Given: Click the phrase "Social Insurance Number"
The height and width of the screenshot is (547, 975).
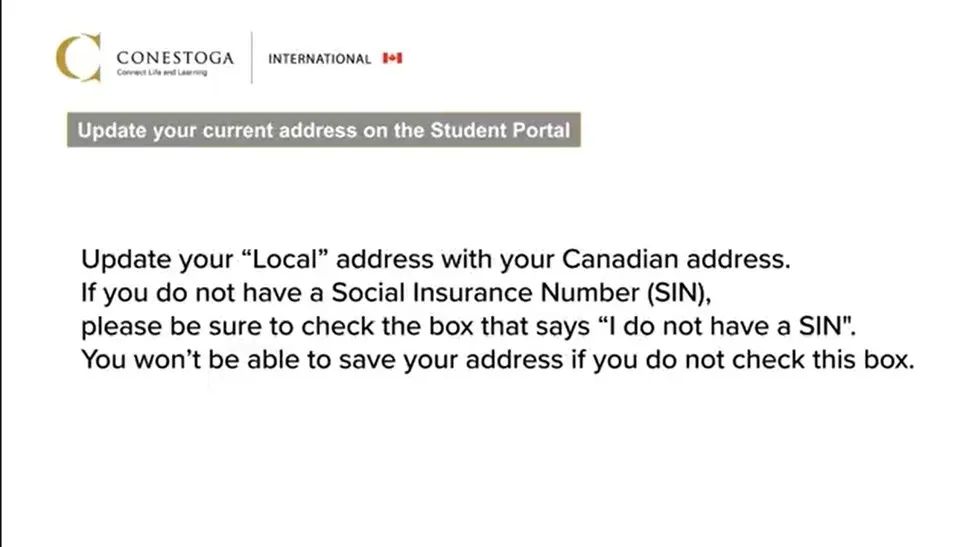Looking at the screenshot, I should (485, 293).
